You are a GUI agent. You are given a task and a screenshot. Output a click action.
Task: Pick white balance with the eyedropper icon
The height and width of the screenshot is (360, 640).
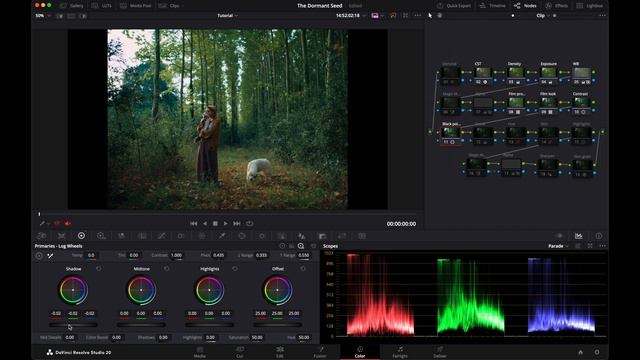coord(50,256)
